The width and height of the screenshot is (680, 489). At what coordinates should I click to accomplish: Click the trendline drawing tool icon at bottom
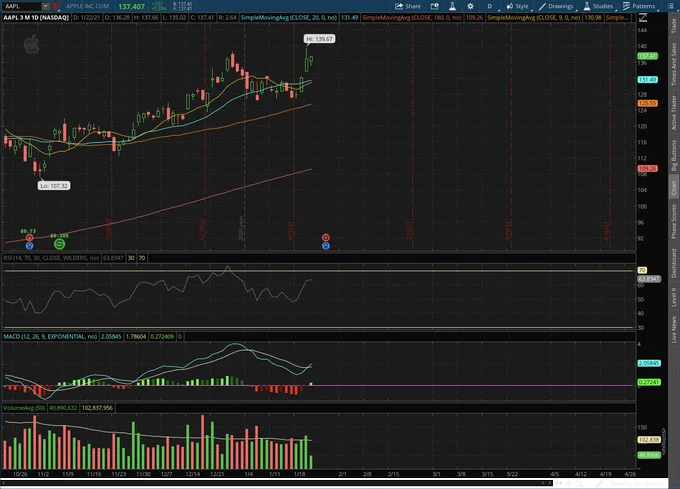coord(600,483)
